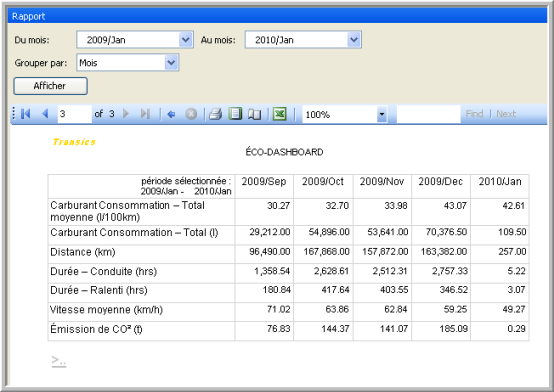Click the Vitesse moyenne (km/h) label
This screenshot has height=392, width=554.
coord(106,310)
